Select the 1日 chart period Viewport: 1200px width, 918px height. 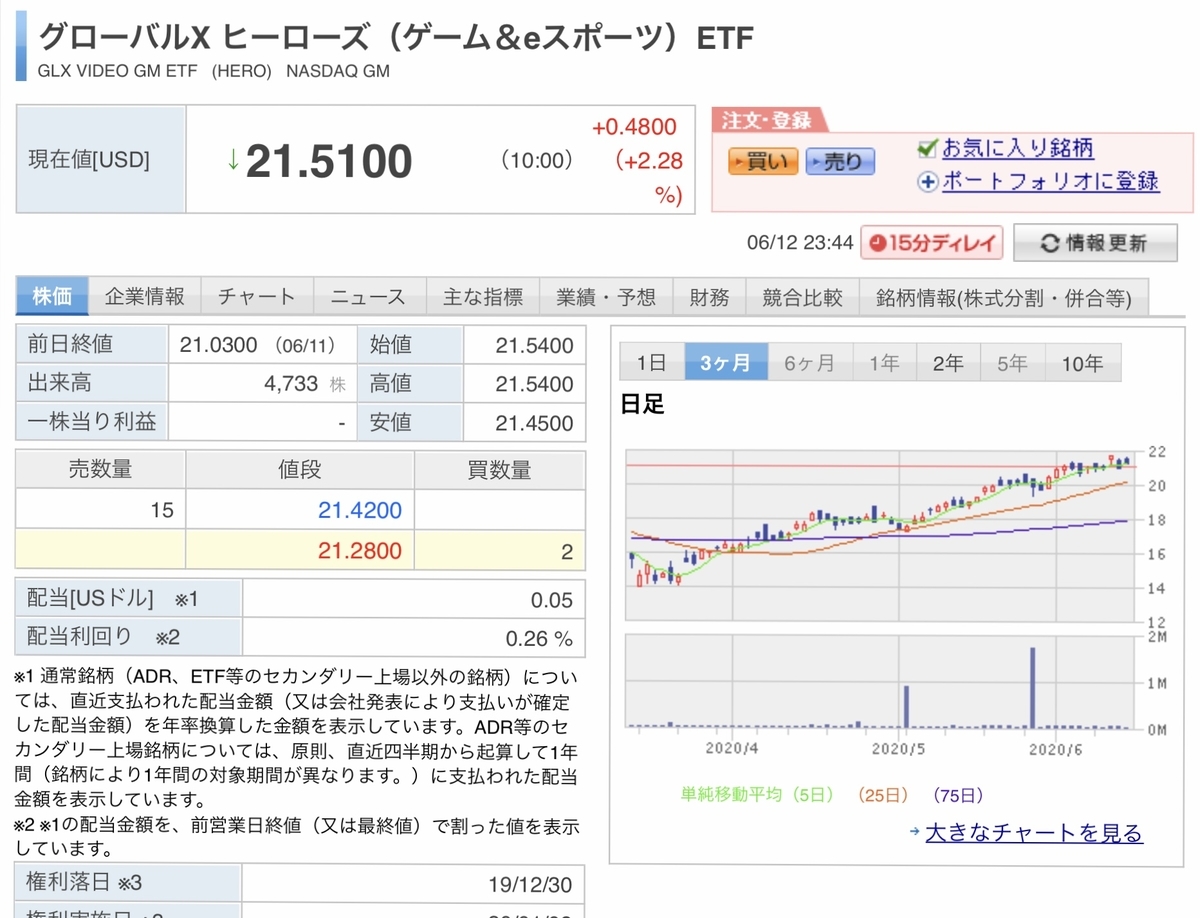(651, 363)
